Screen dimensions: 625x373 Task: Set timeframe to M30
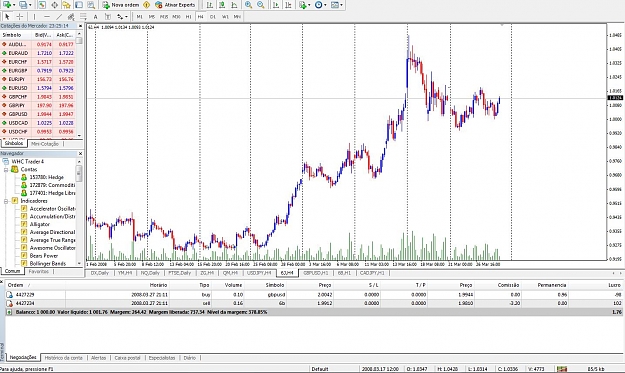coord(176,16)
